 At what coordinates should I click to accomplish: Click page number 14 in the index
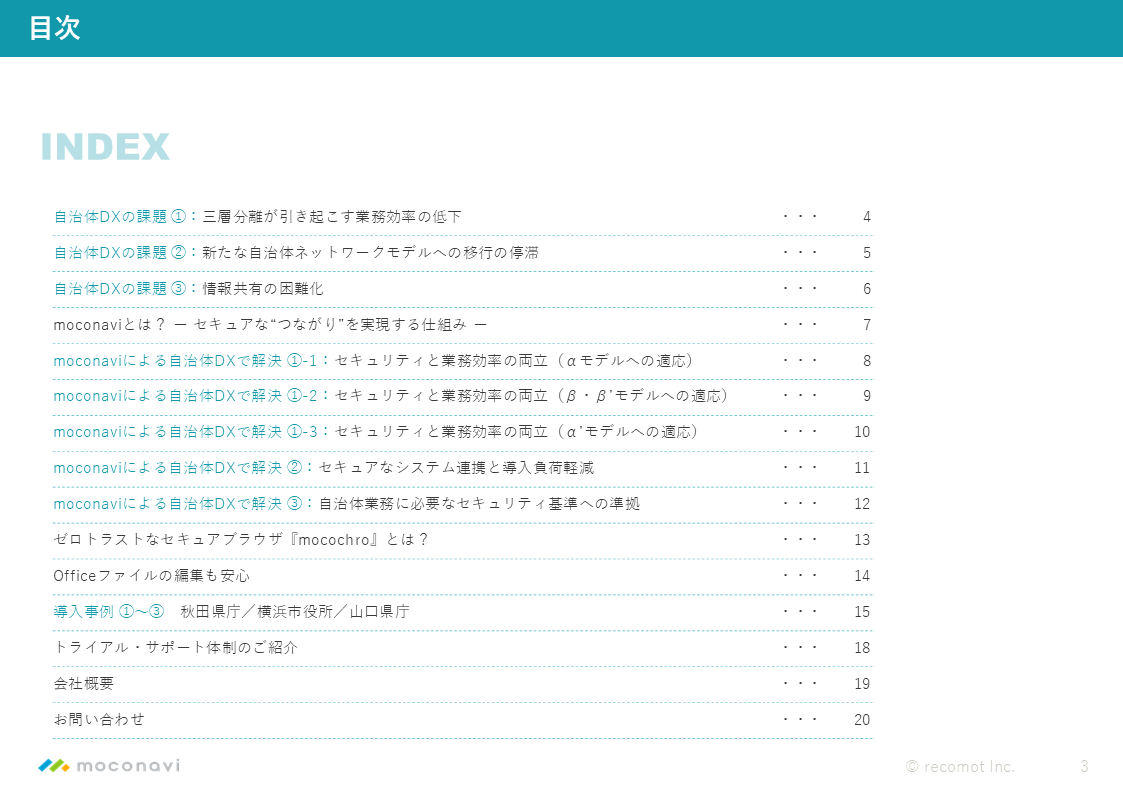pos(862,576)
